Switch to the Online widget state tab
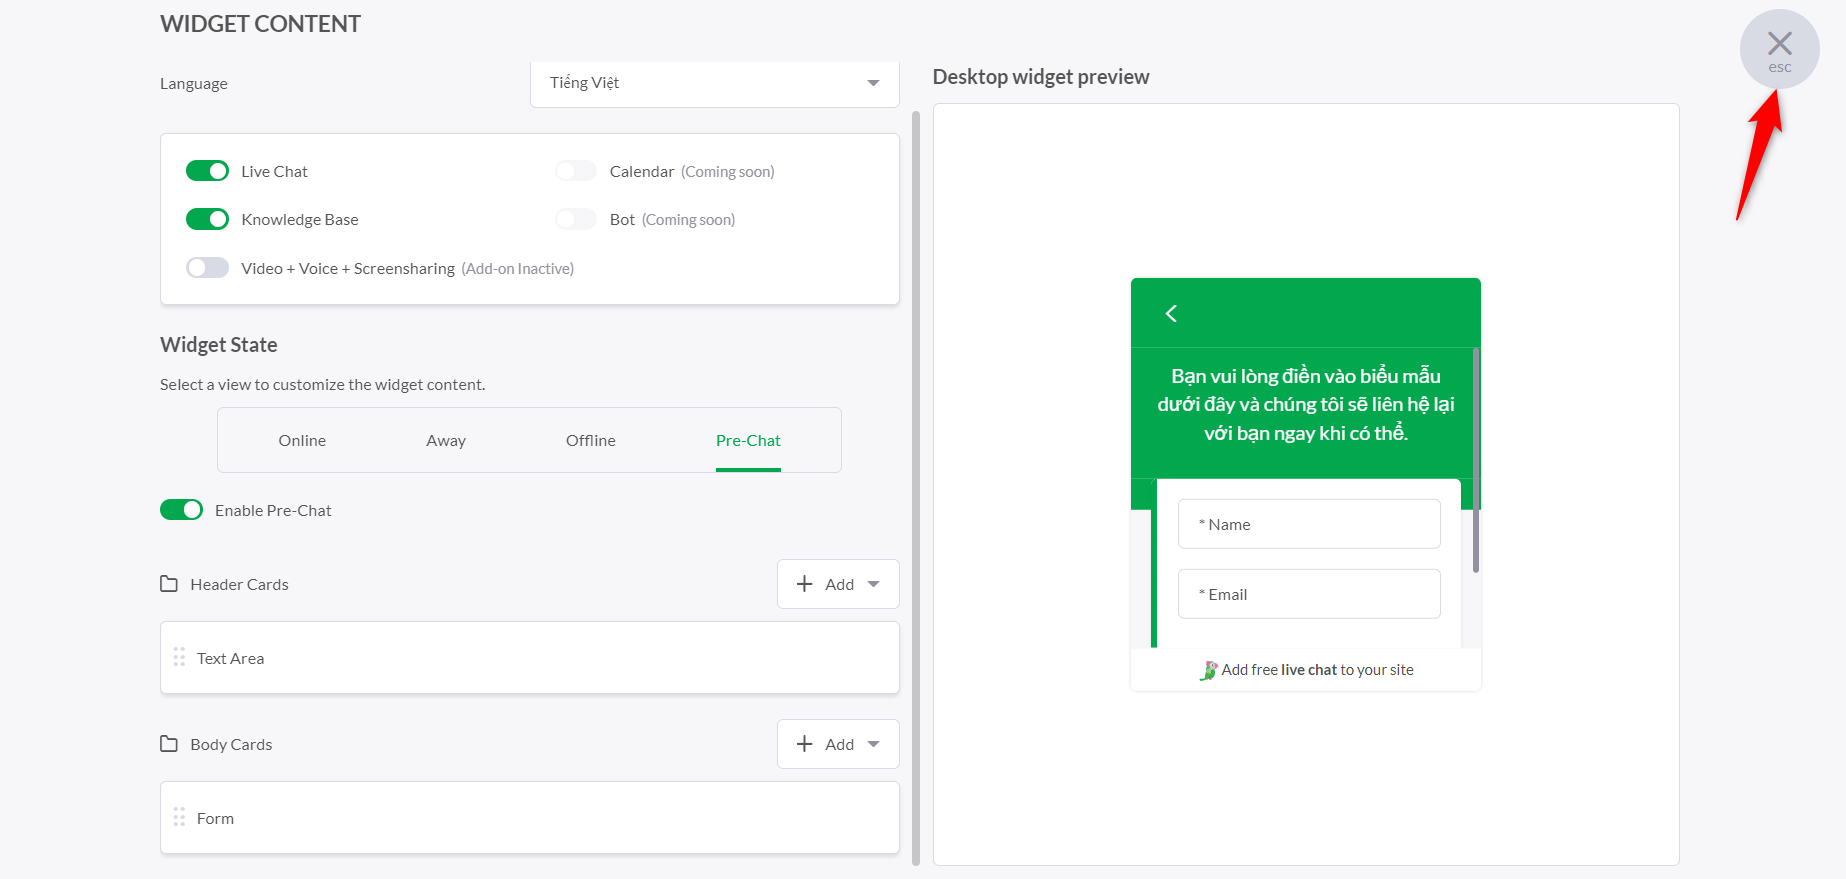Viewport: 1846px width, 879px height. click(302, 440)
